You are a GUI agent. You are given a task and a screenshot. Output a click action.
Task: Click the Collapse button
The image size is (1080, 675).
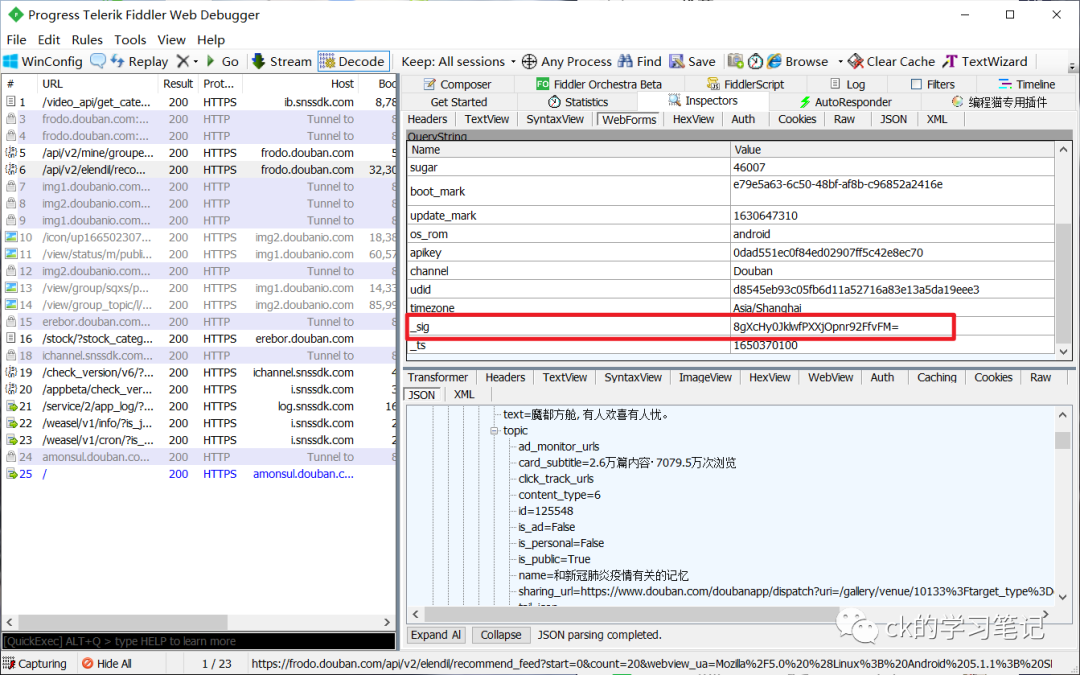coord(501,635)
